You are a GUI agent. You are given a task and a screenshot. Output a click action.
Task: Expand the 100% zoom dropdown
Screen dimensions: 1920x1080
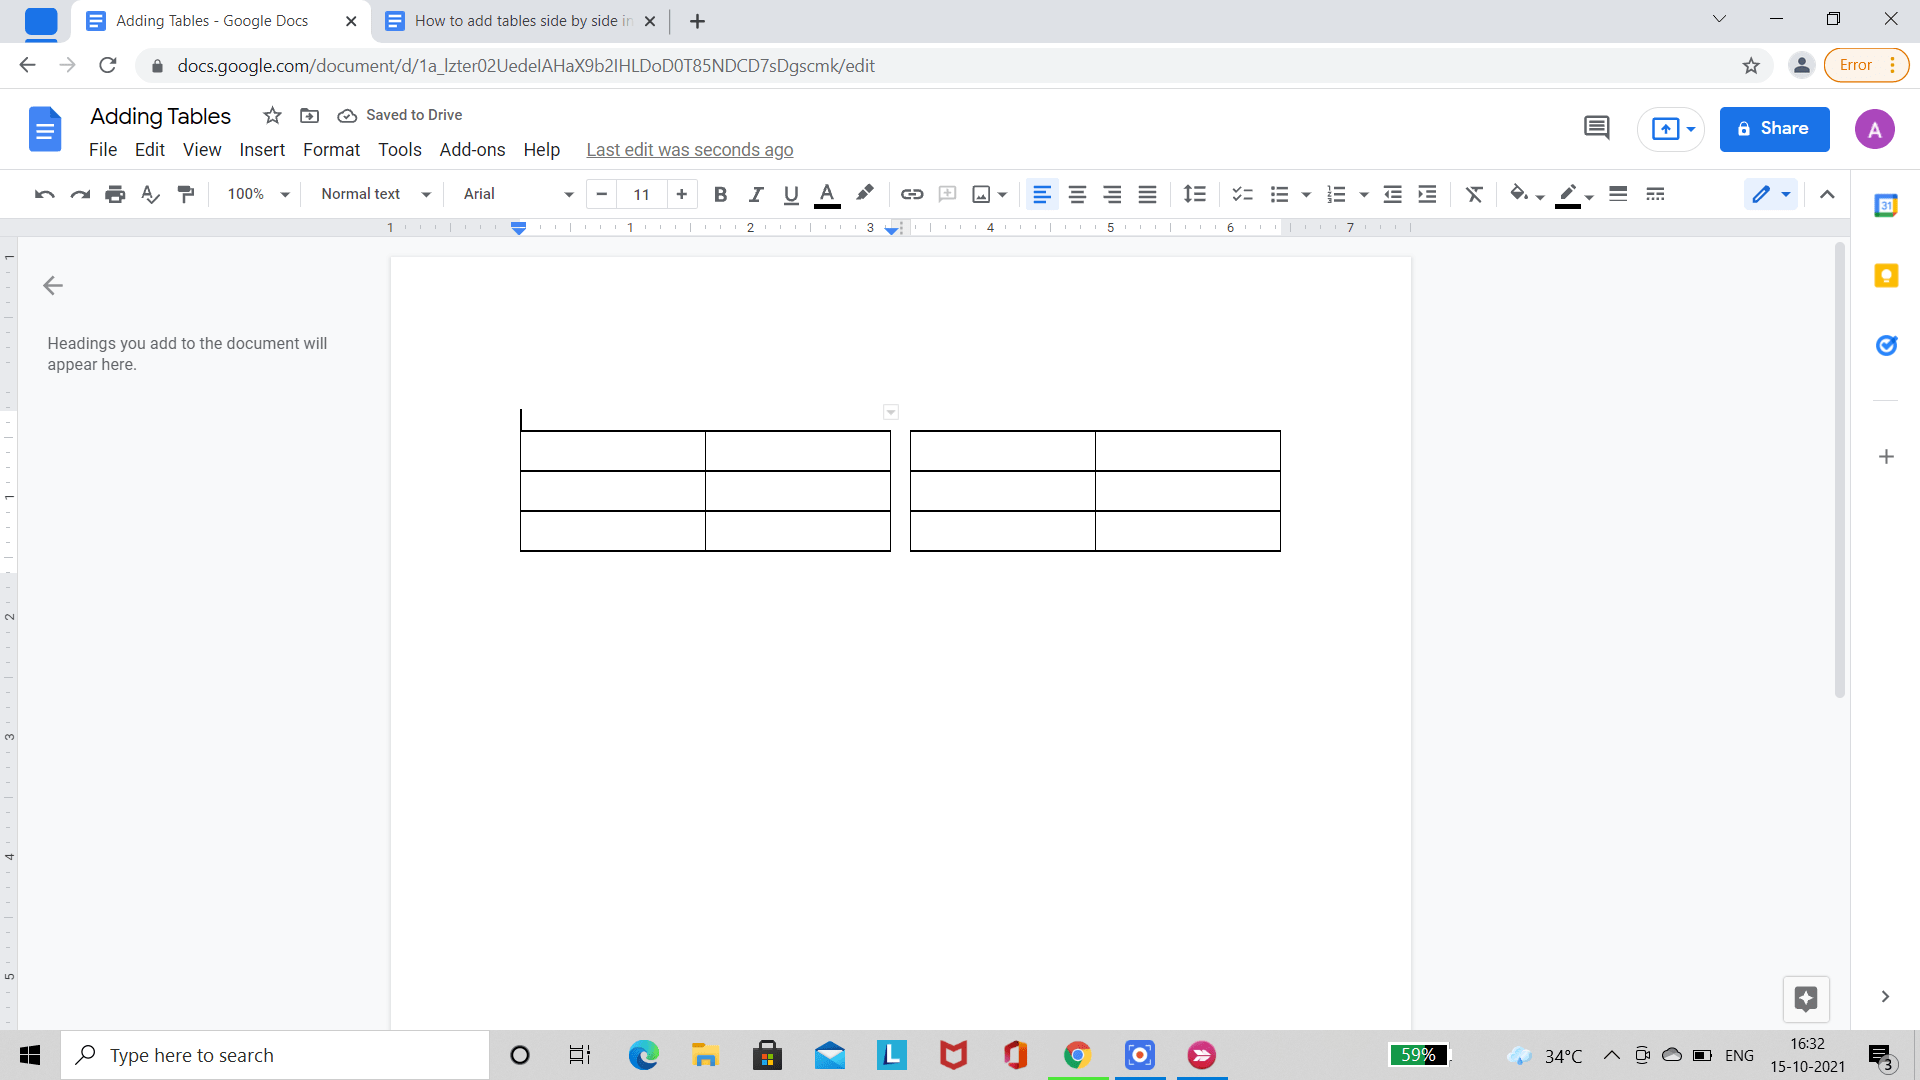coord(257,194)
